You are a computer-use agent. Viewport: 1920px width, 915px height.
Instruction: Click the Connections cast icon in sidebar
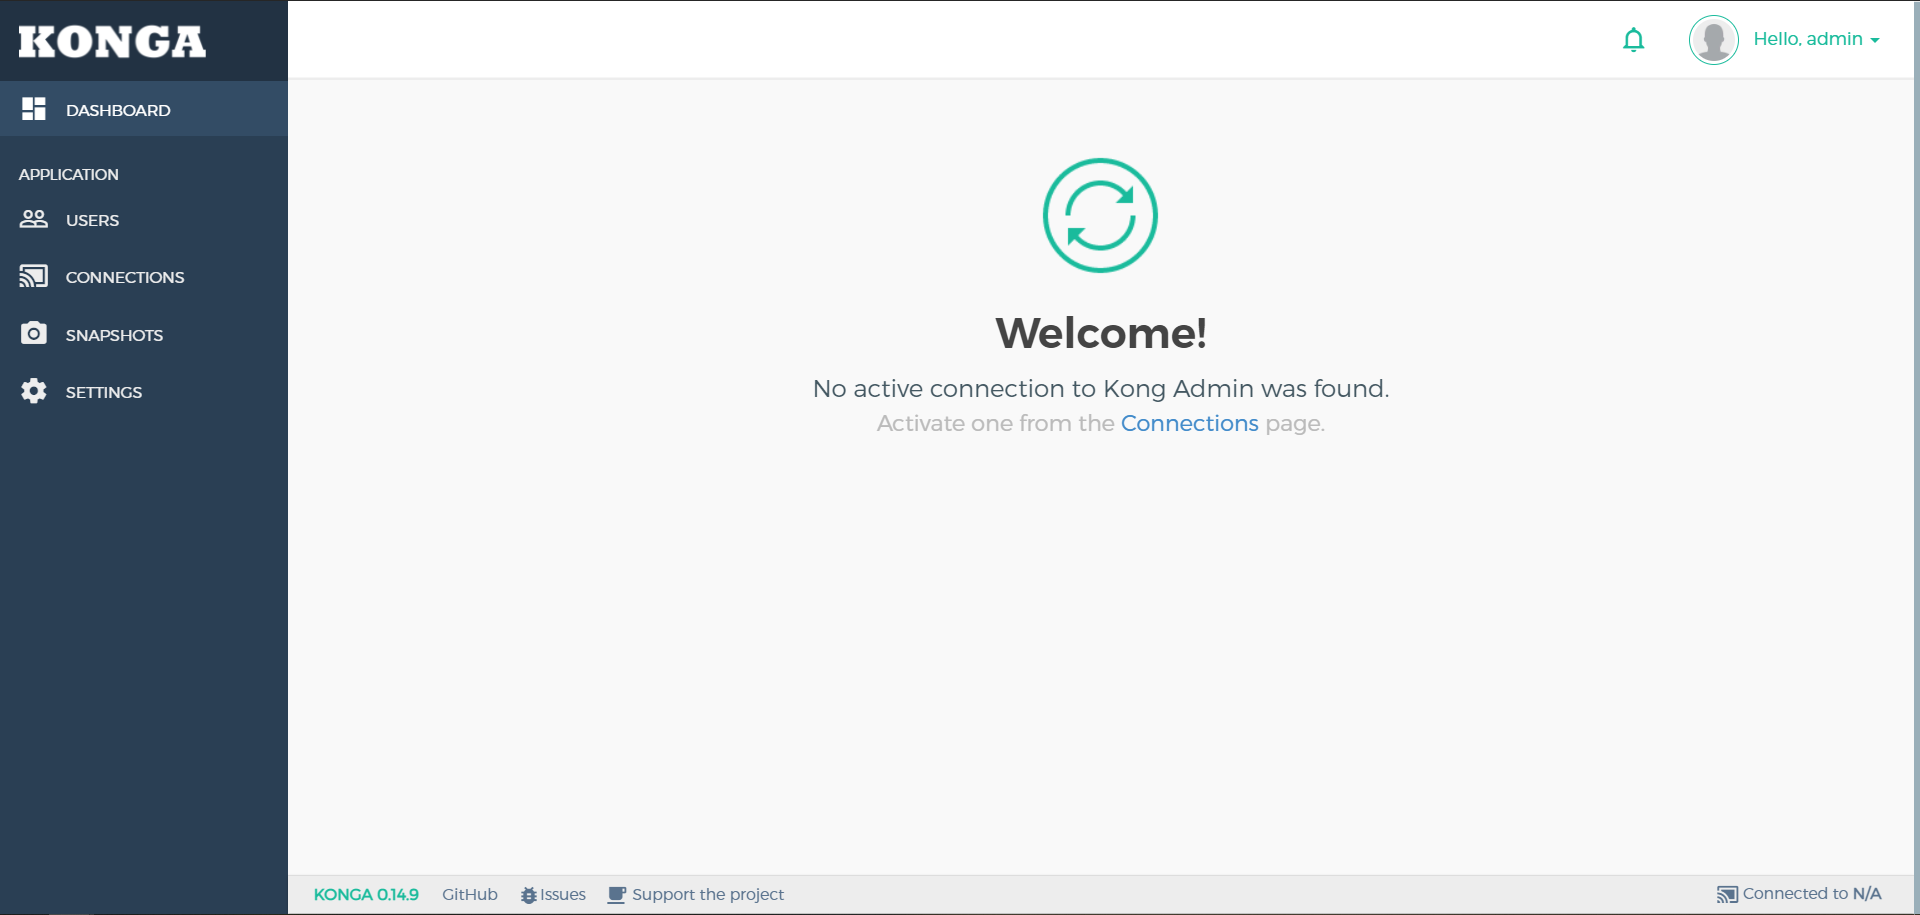coord(34,276)
